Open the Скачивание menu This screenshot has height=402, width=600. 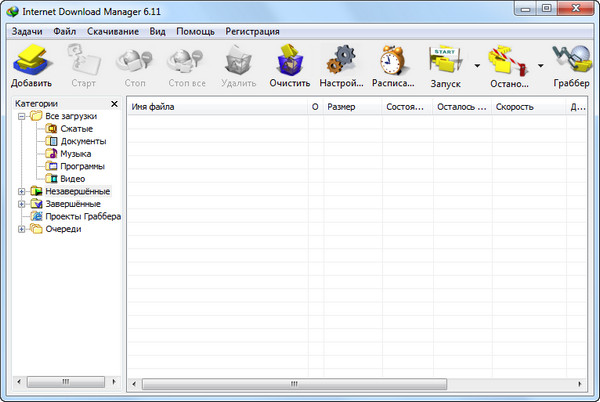tap(112, 31)
